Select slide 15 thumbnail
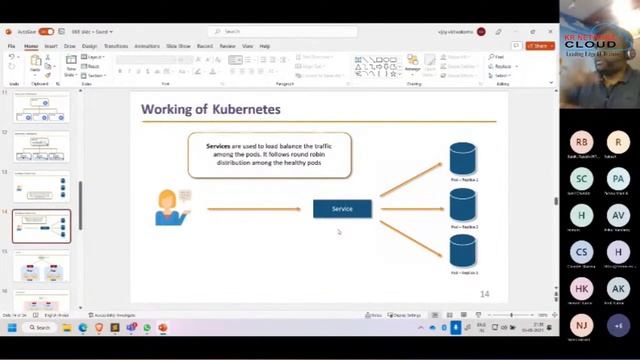 pyautogui.click(x=41, y=267)
